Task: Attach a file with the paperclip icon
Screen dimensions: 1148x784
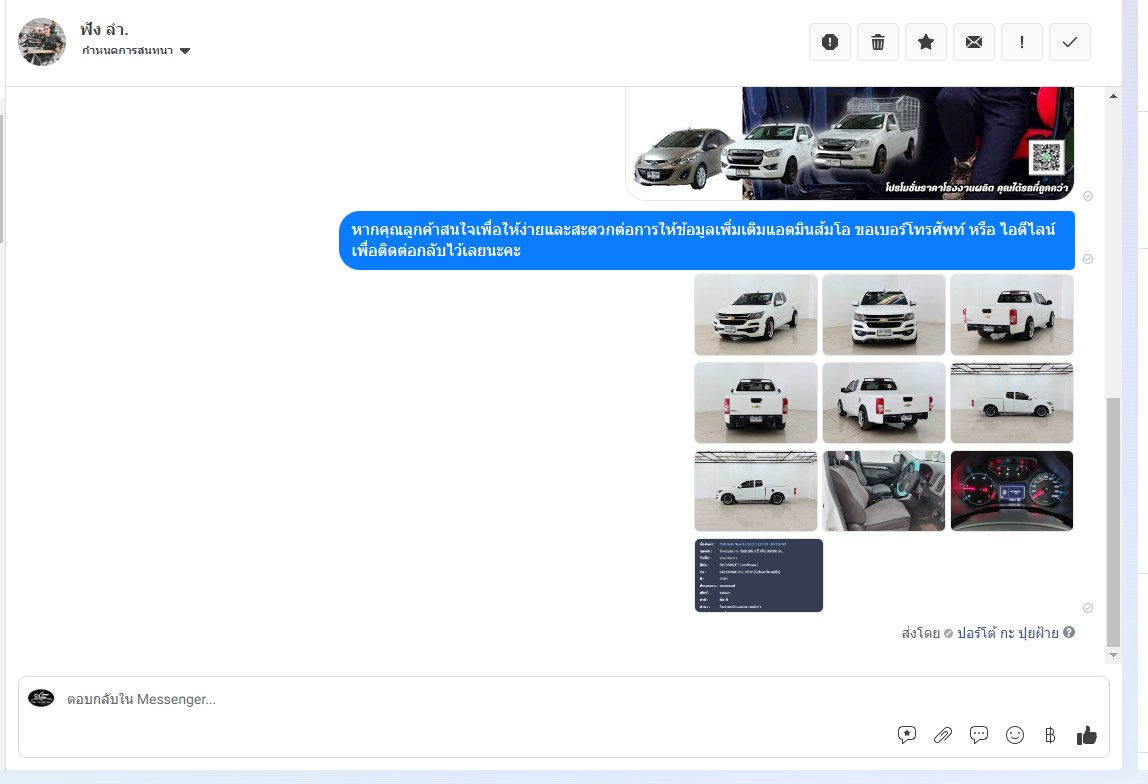Action: pos(943,735)
